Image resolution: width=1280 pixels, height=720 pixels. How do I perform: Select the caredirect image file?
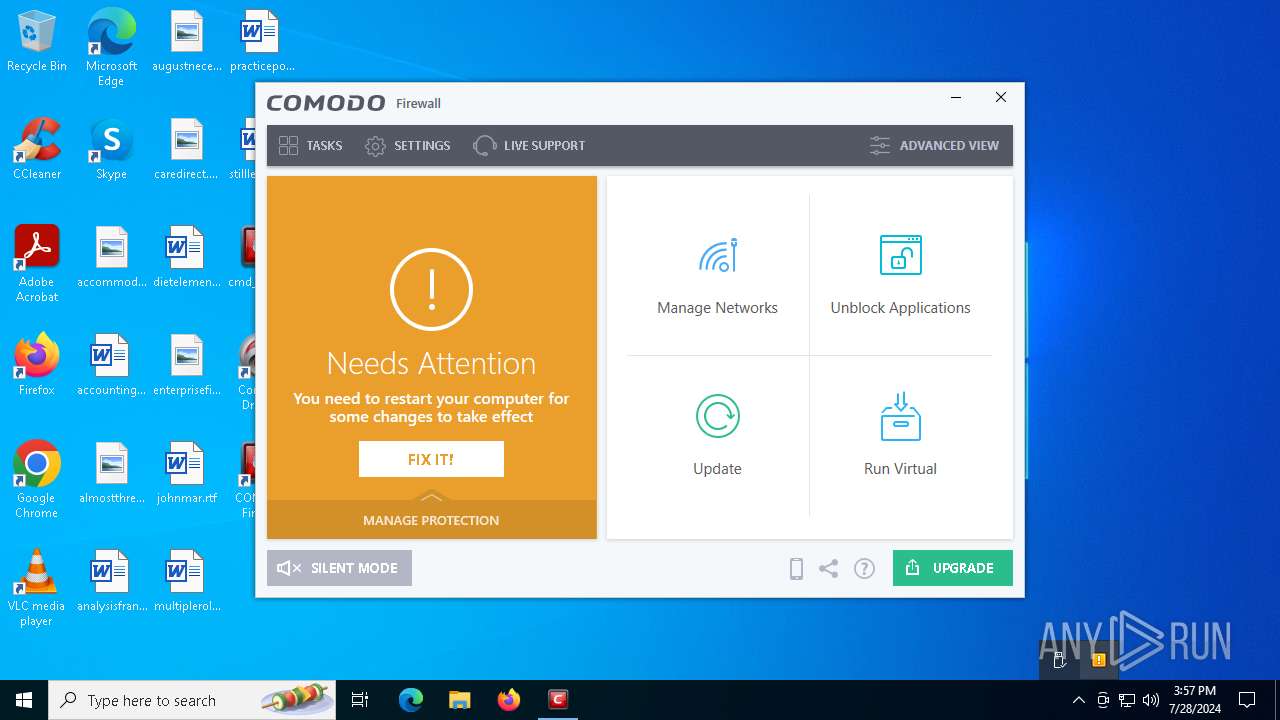click(187, 149)
